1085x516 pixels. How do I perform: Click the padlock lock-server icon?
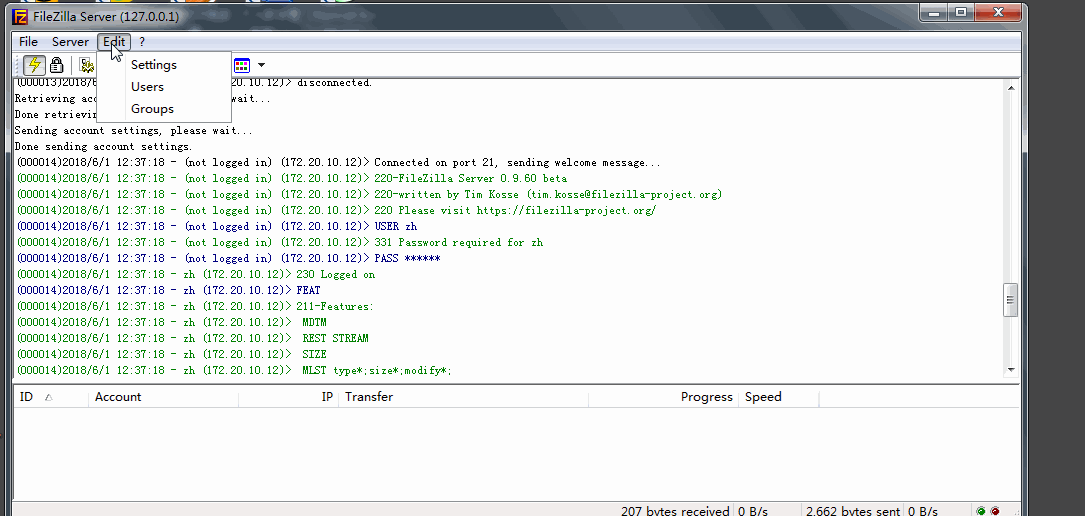click(x=57, y=65)
